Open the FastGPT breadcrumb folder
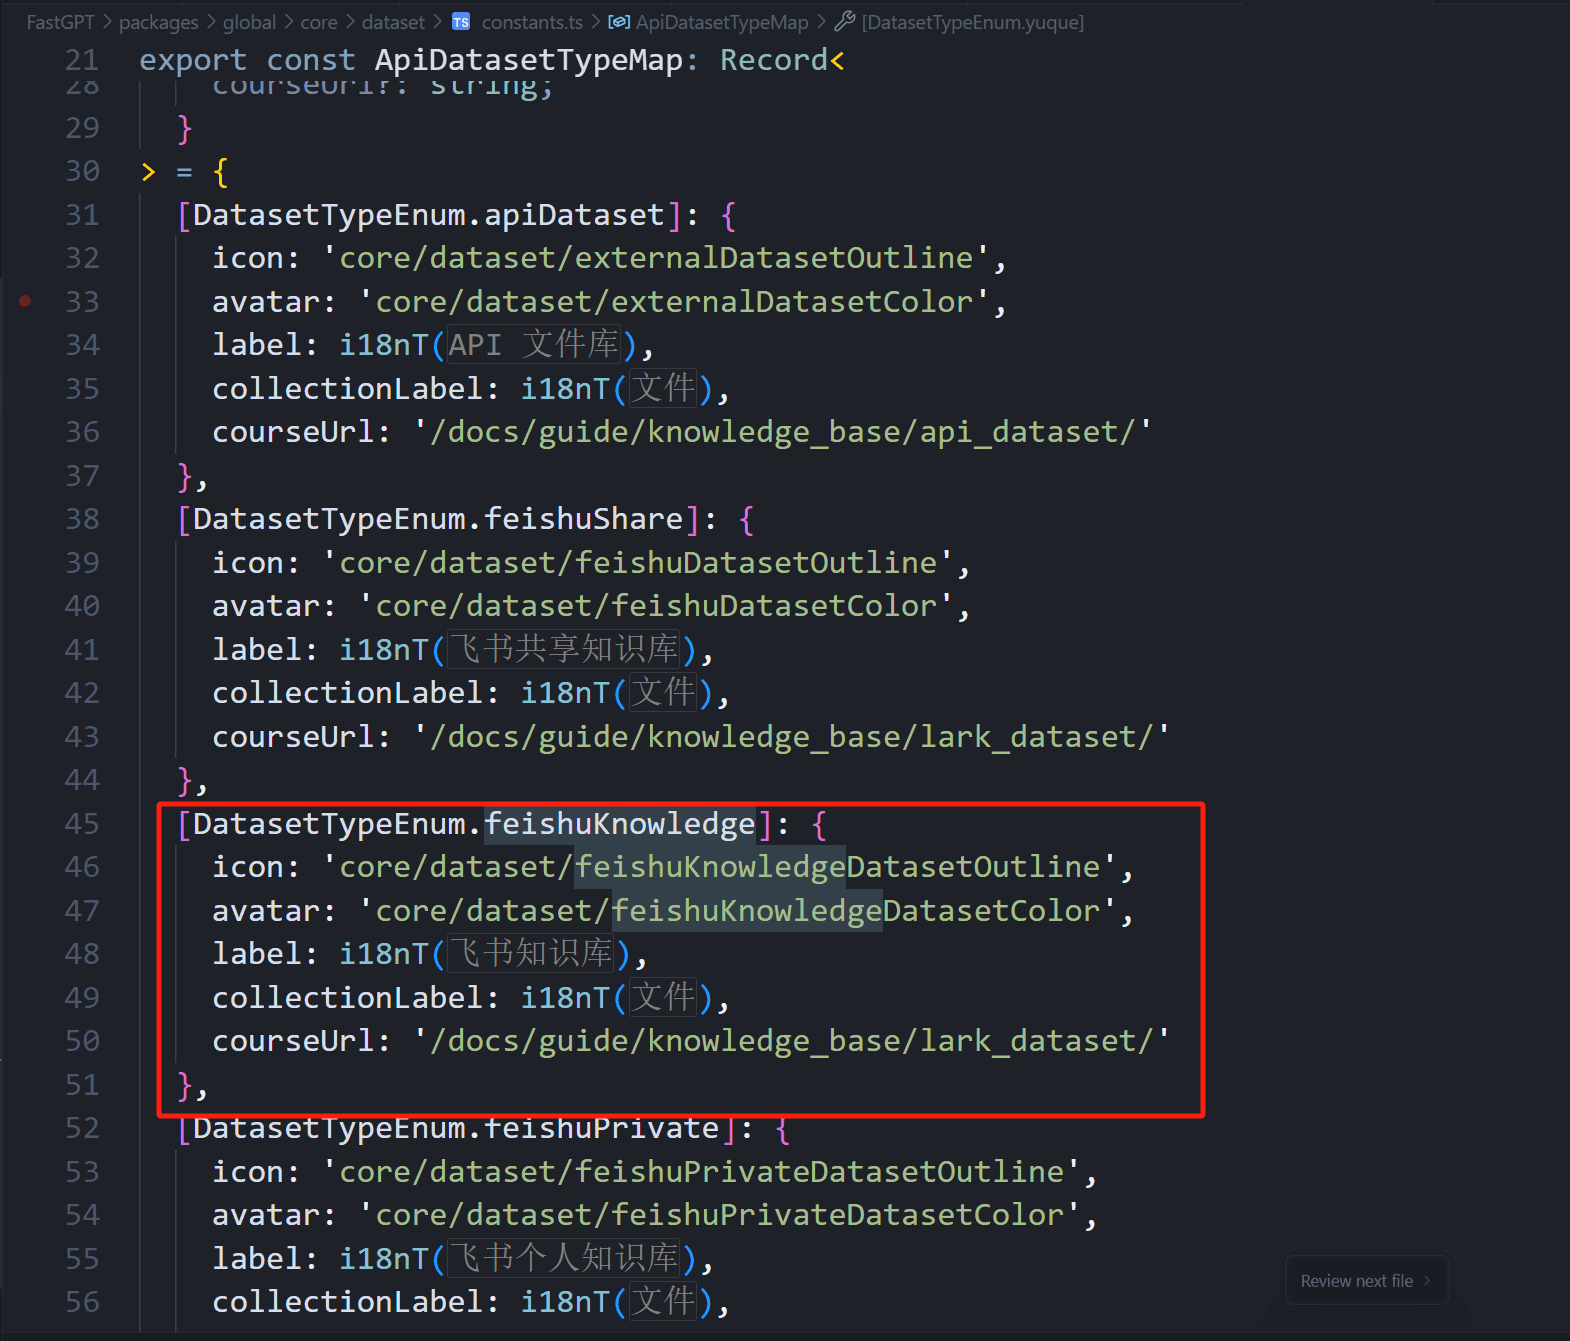 coord(60,22)
